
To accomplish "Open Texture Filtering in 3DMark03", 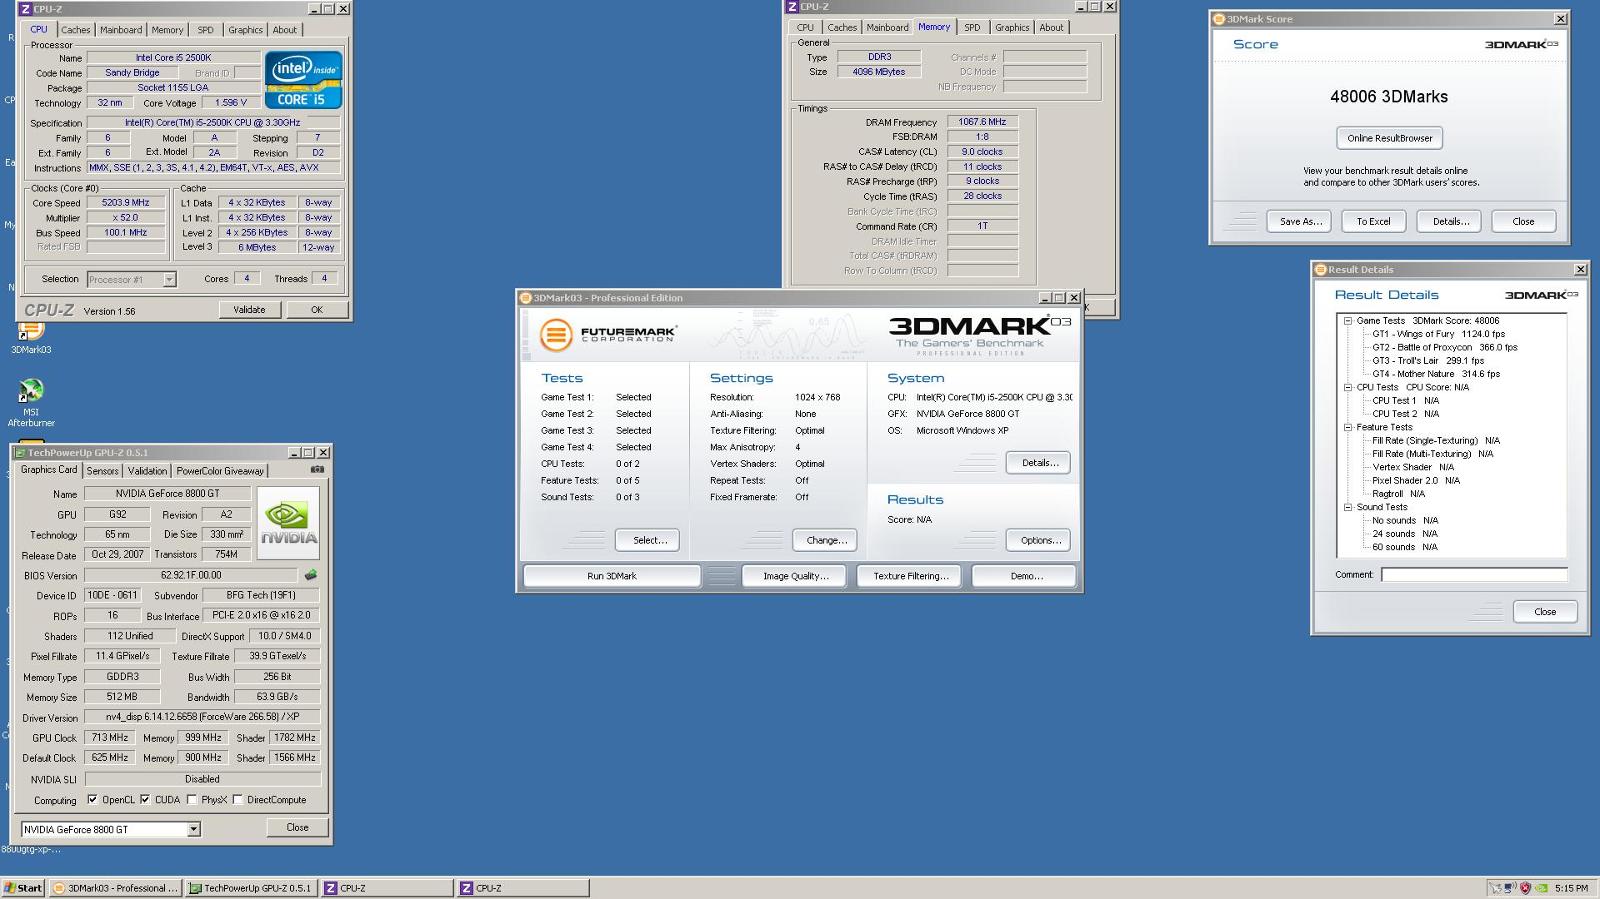I will click(x=910, y=576).
